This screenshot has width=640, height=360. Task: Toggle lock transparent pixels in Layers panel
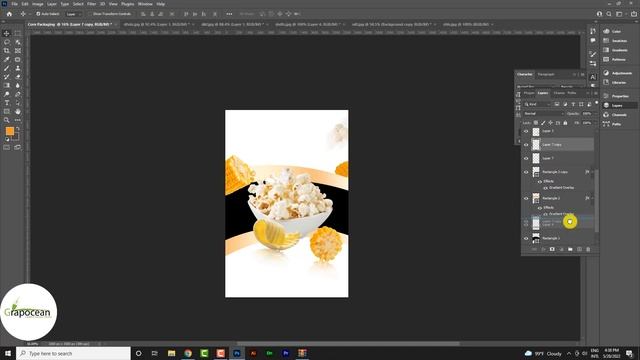pos(536,123)
